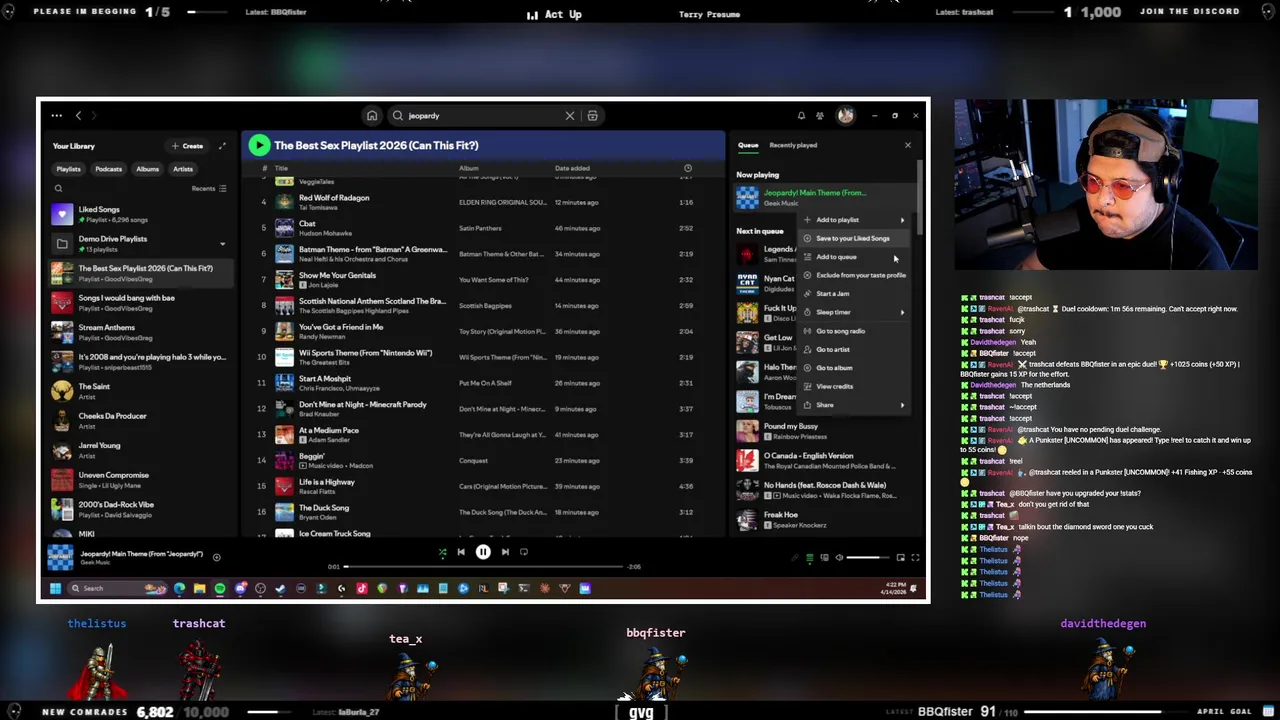Enter full screen mode

pyautogui.click(x=915, y=558)
